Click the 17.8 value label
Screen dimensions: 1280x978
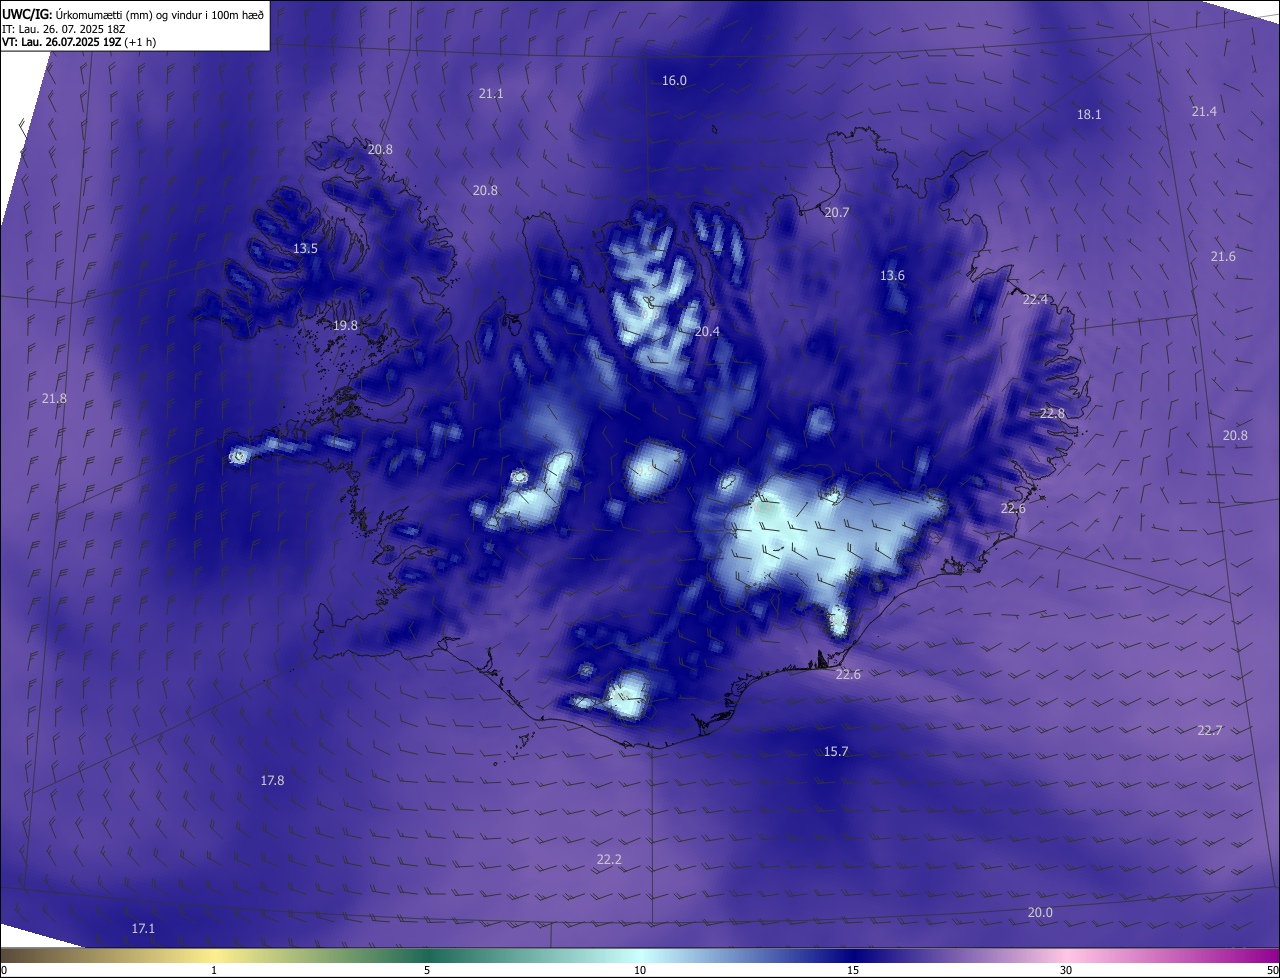[x=272, y=780]
